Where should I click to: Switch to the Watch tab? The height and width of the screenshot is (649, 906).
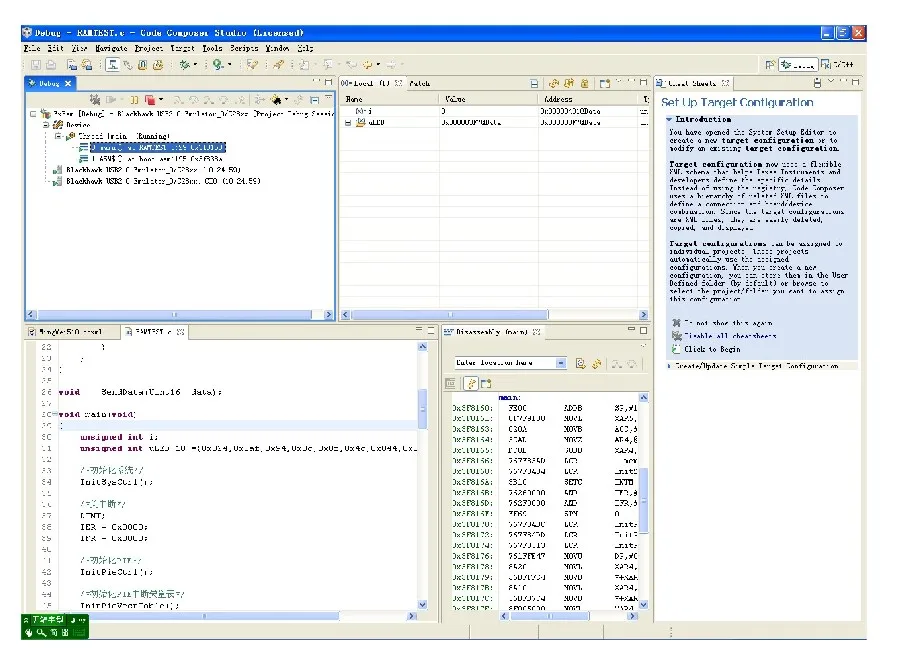click(x=419, y=83)
